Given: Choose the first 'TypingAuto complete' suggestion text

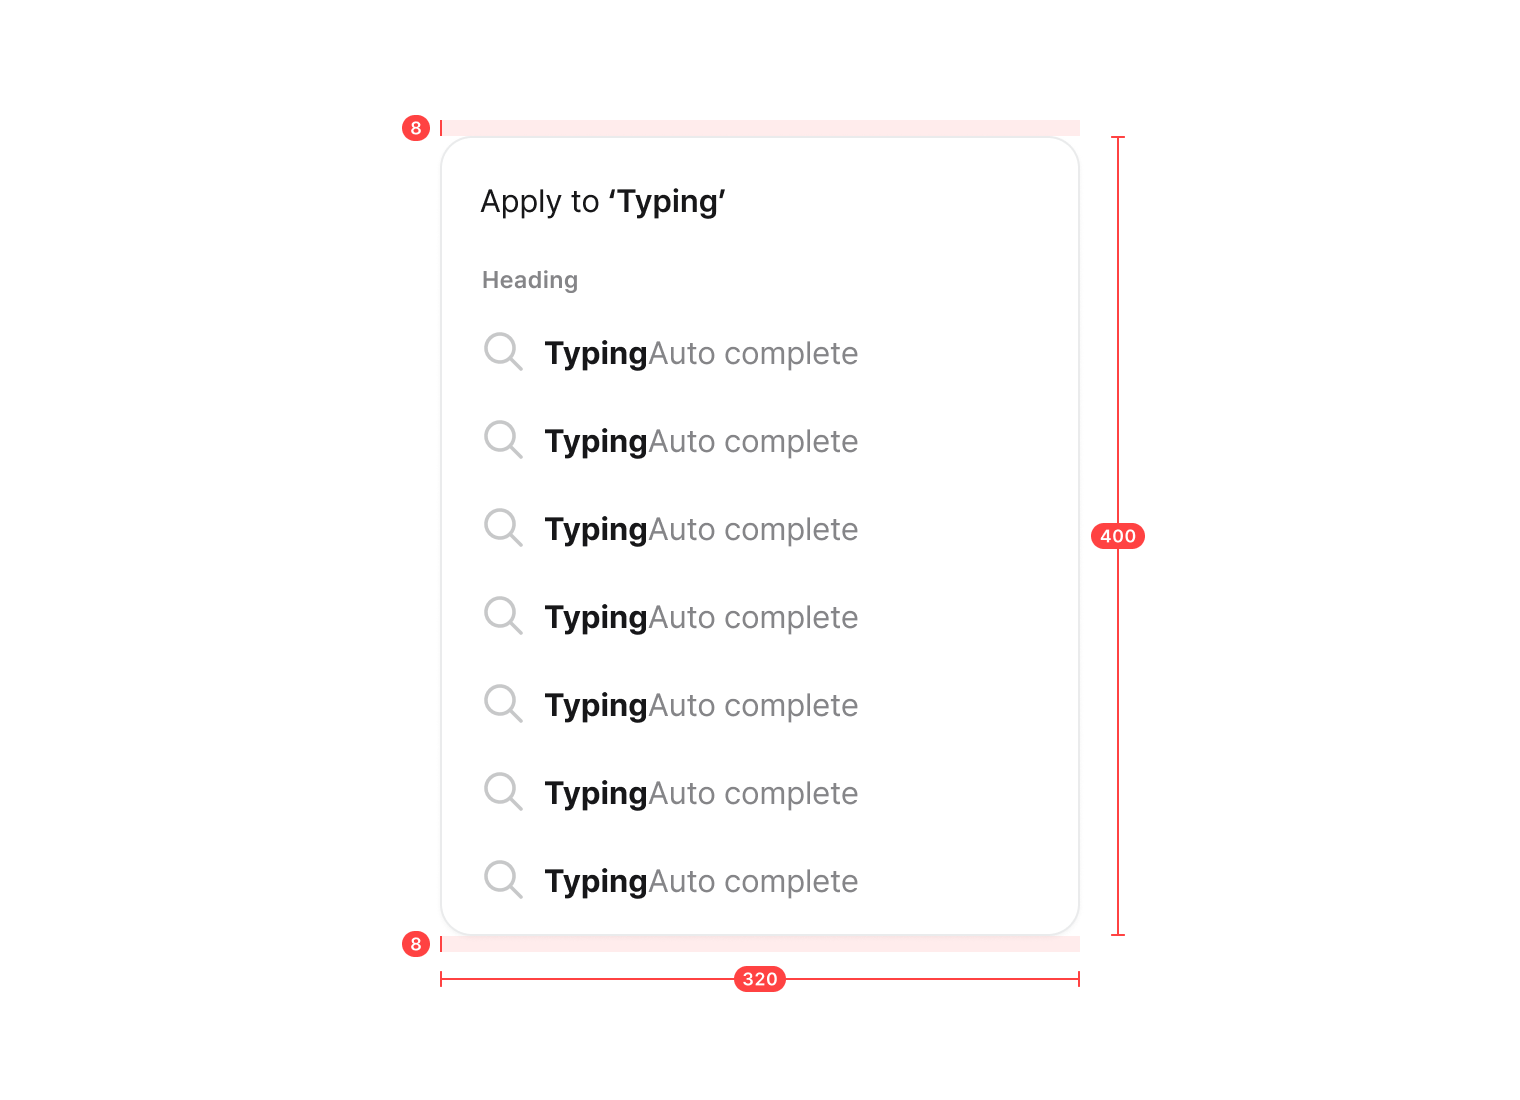Looking at the screenshot, I should tap(701, 354).
